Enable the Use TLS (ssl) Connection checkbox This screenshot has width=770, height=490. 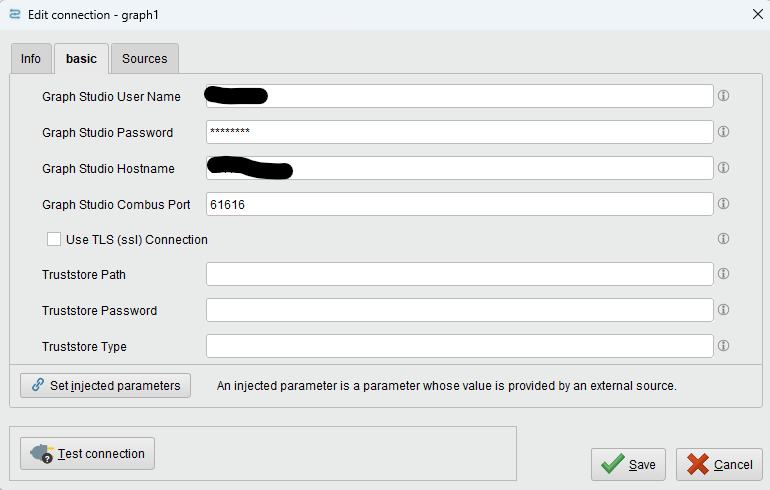point(54,239)
